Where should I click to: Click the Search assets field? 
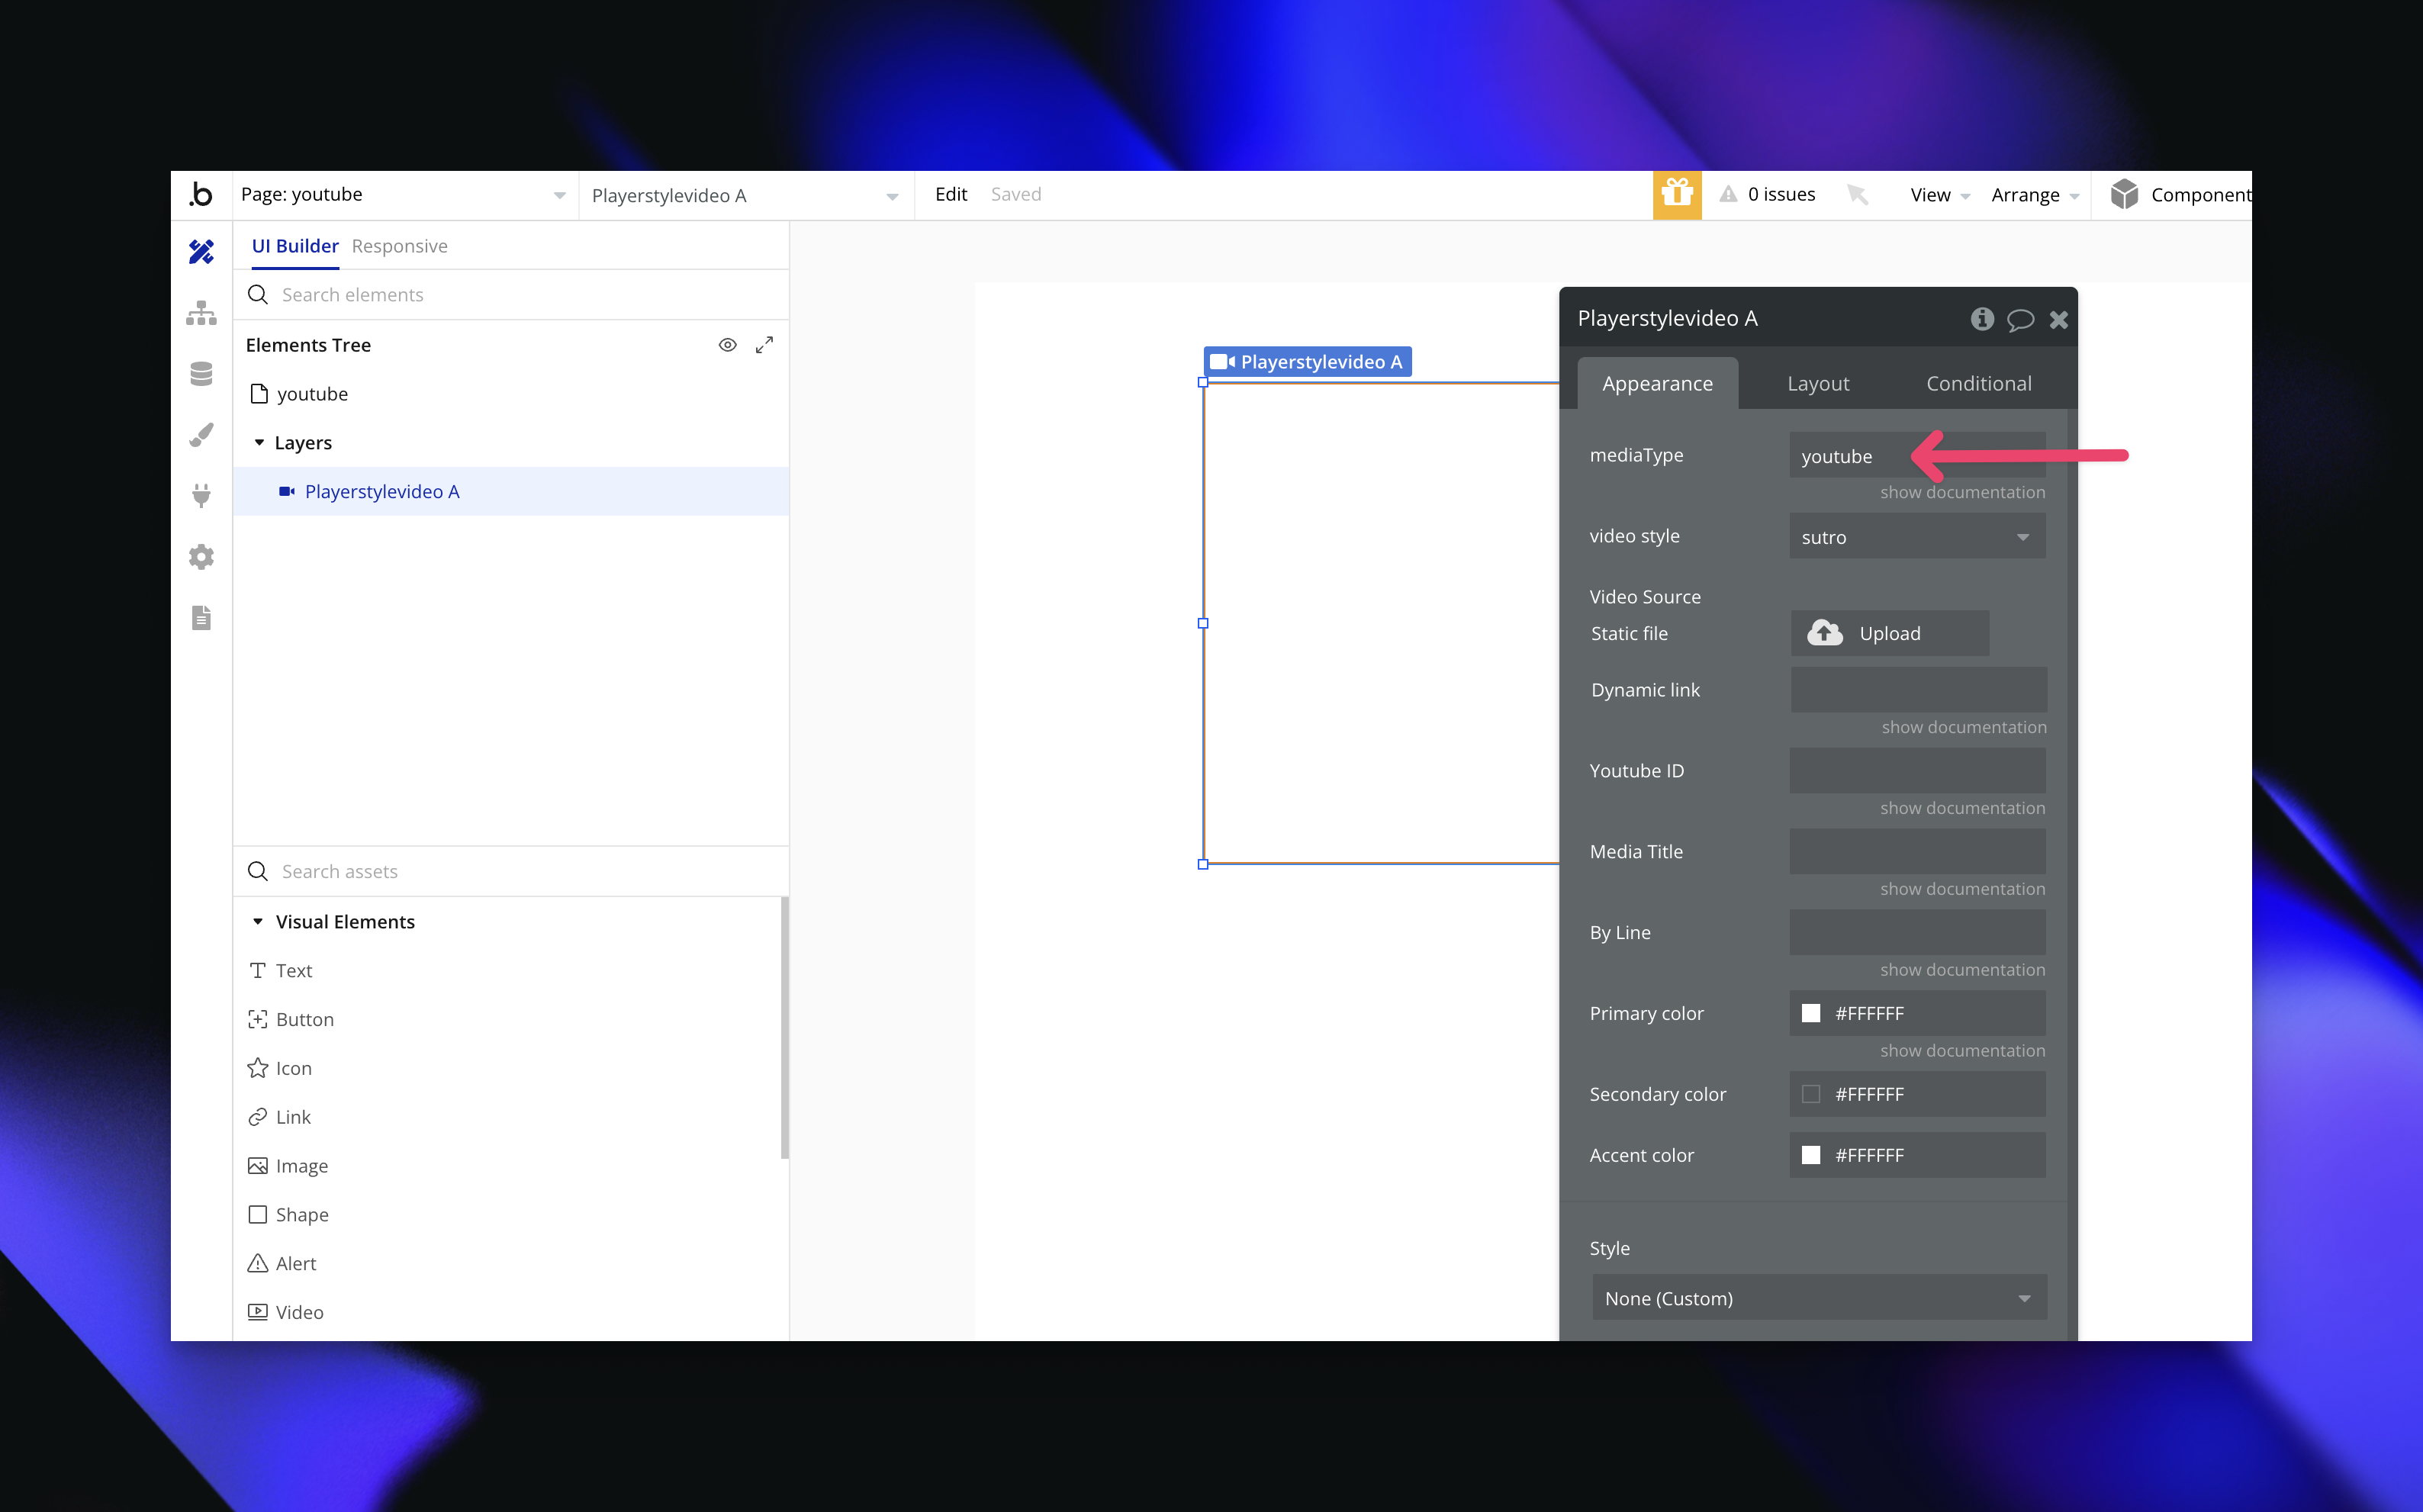511,871
